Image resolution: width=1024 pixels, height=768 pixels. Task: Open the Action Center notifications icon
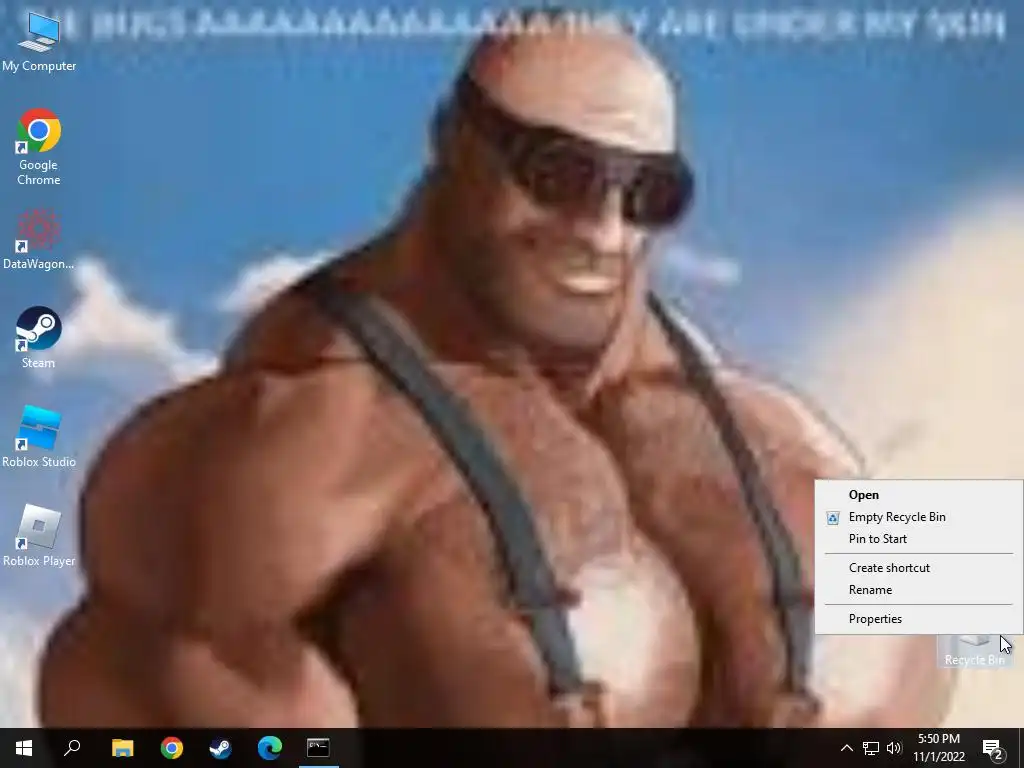[993, 748]
